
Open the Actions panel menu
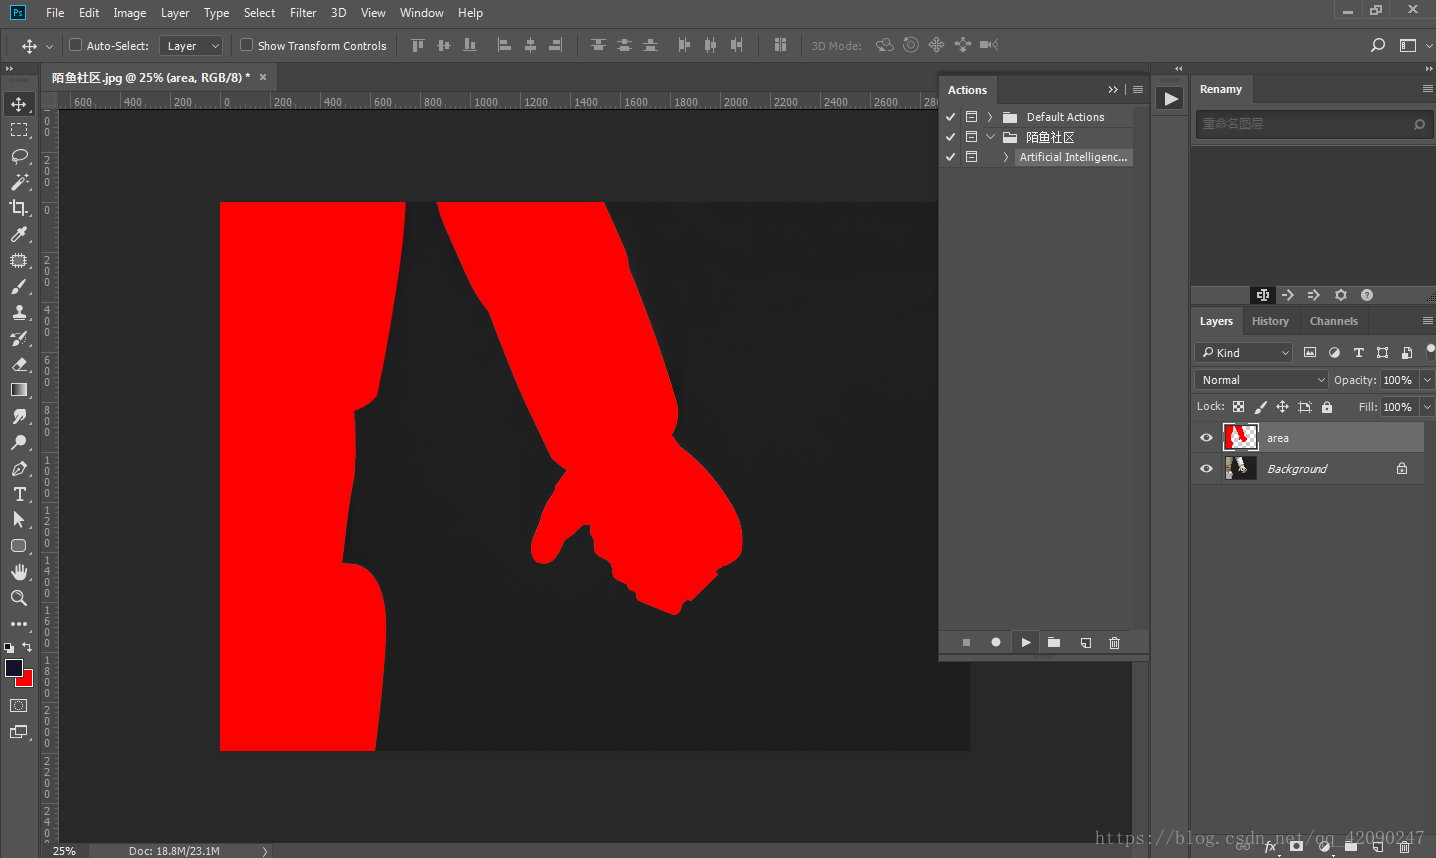(1138, 90)
